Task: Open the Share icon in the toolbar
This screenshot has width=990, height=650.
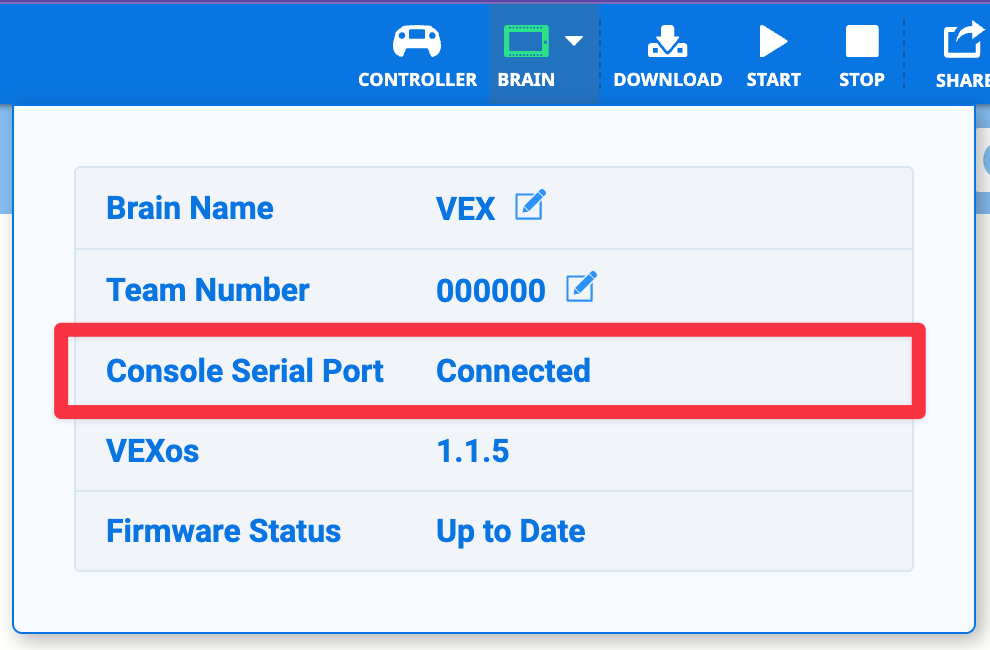Action: 960,40
